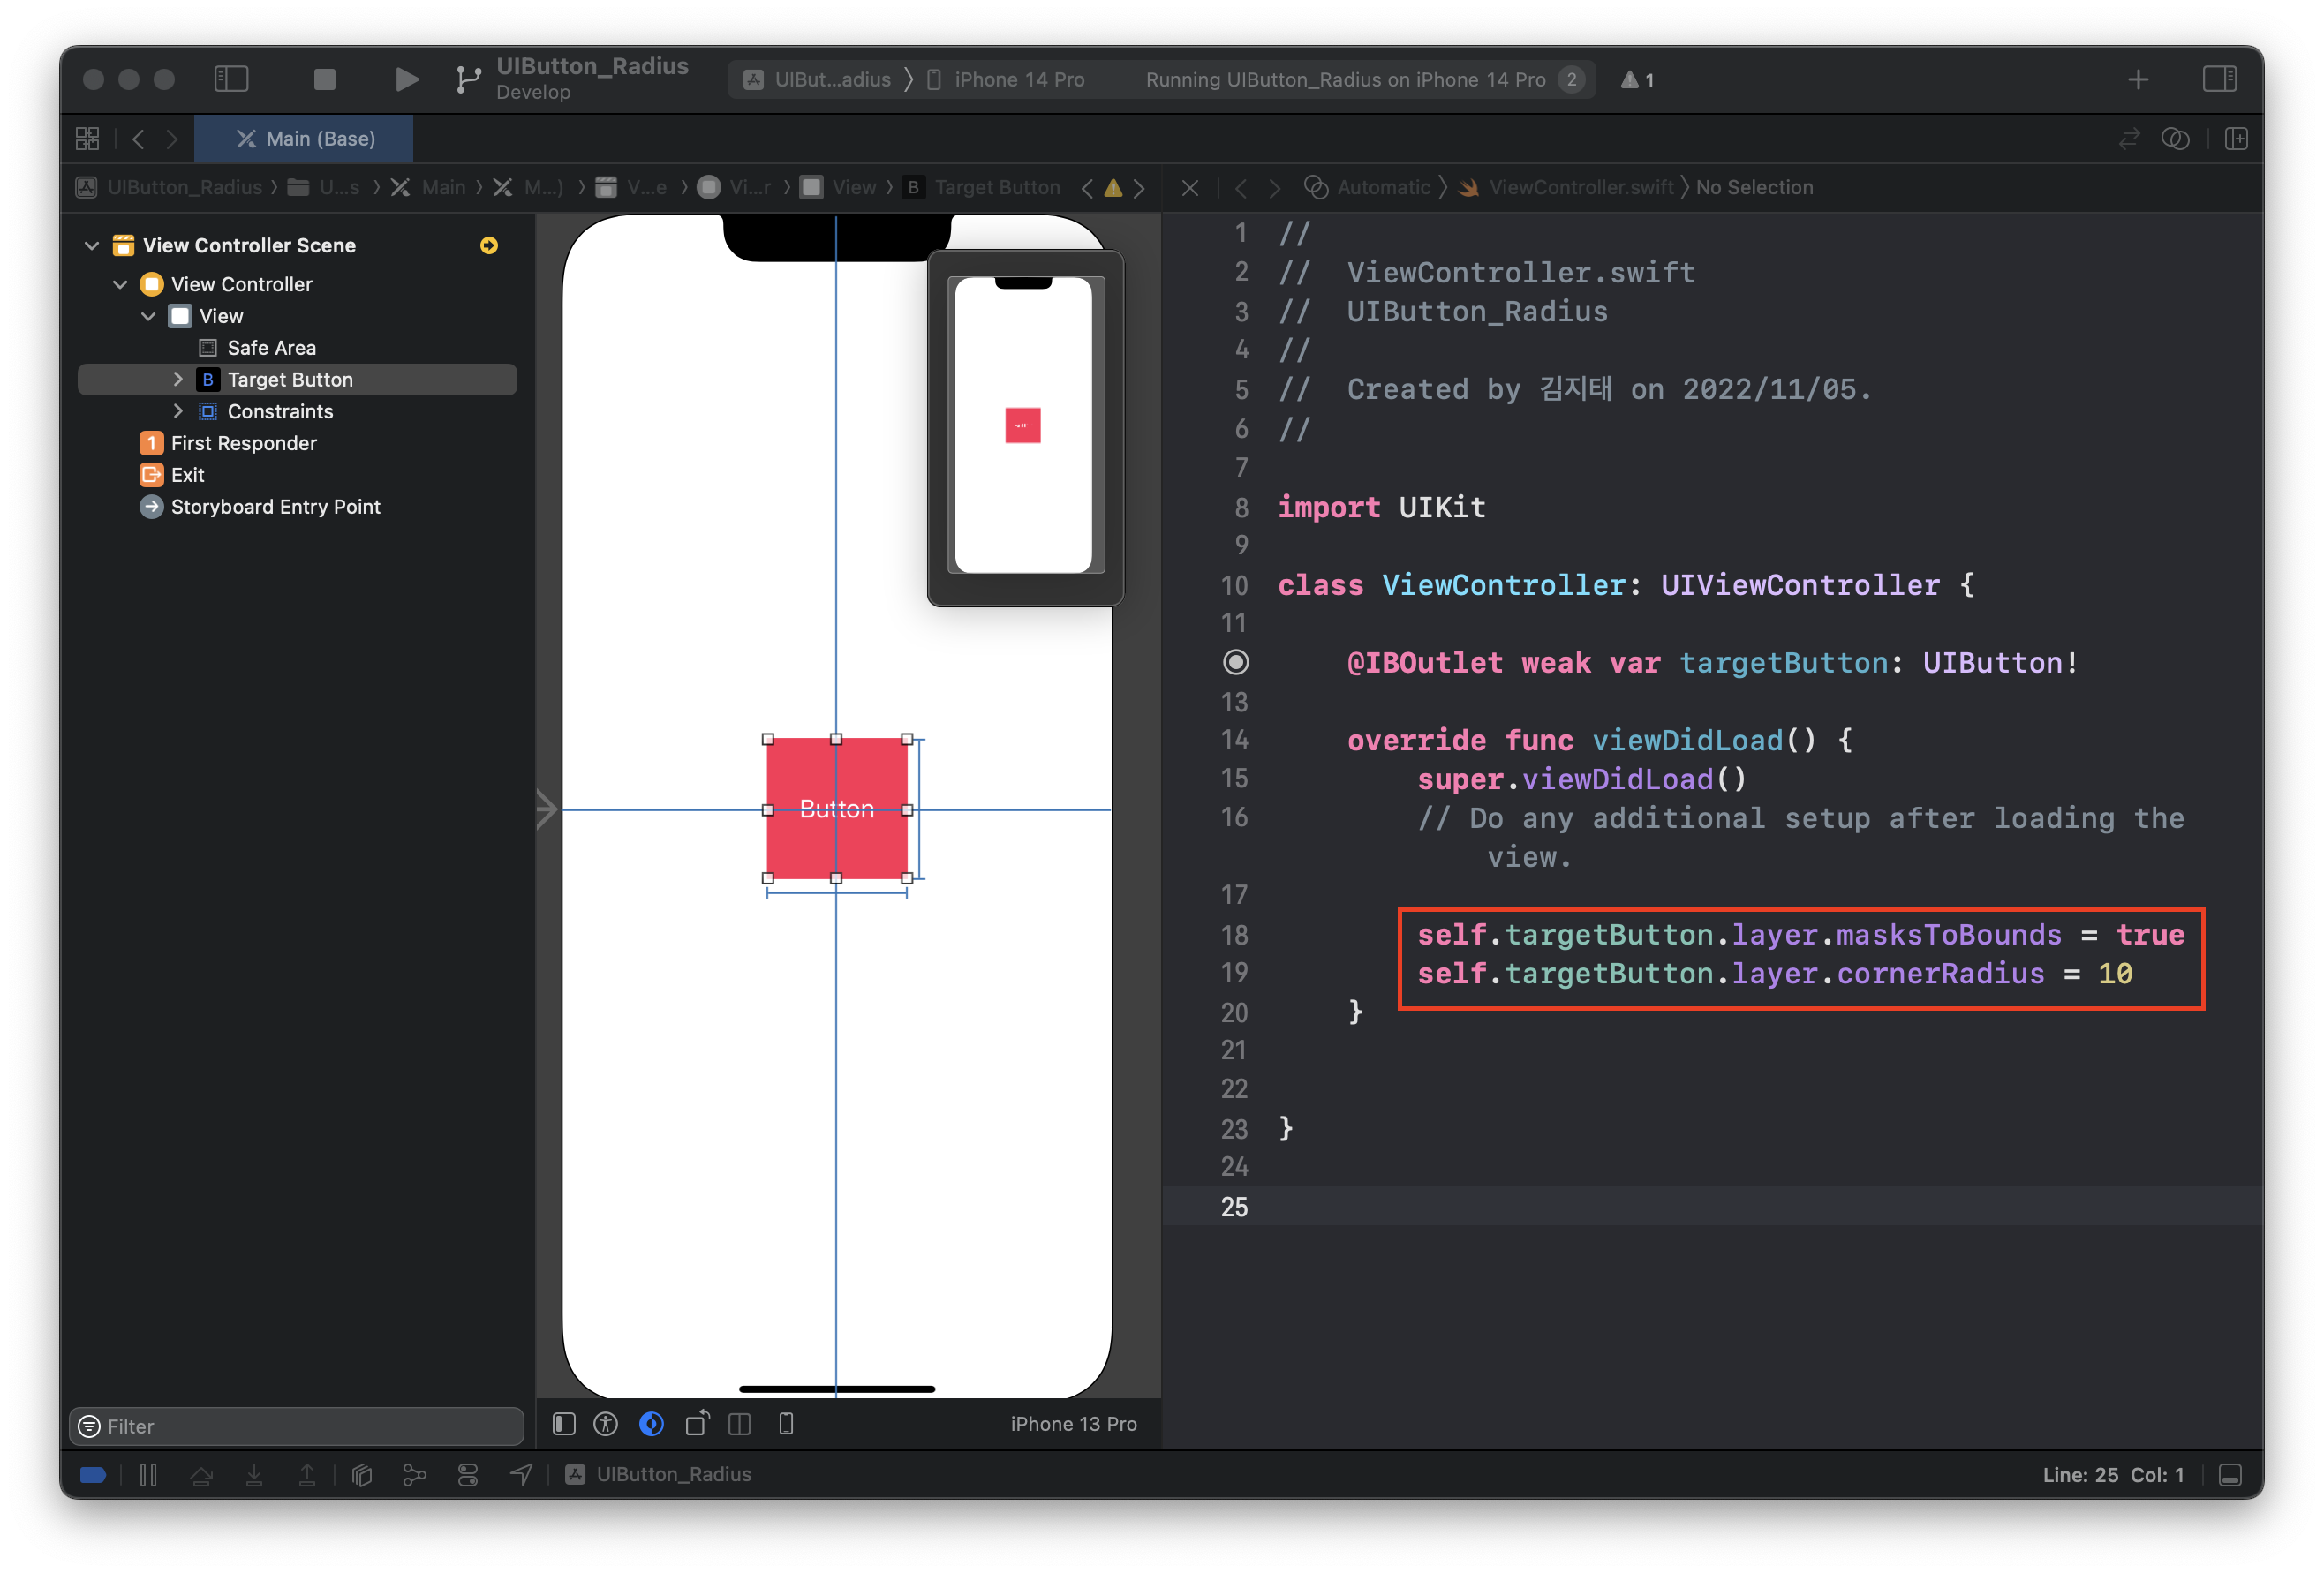Click the iPhone 13 Pro device button
2324x1573 pixels.
[x=1072, y=1424]
